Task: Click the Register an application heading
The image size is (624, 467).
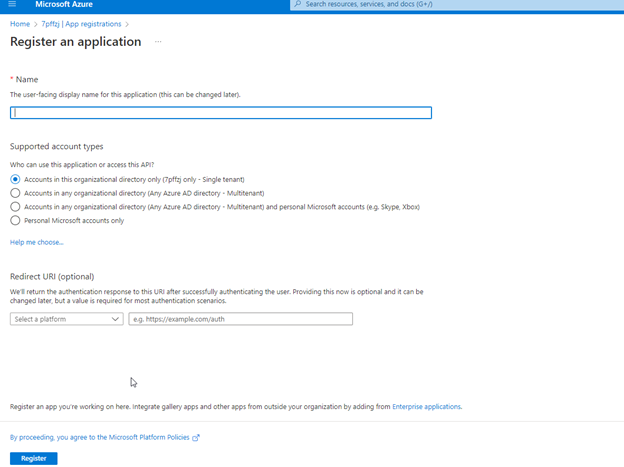Action: (x=76, y=42)
